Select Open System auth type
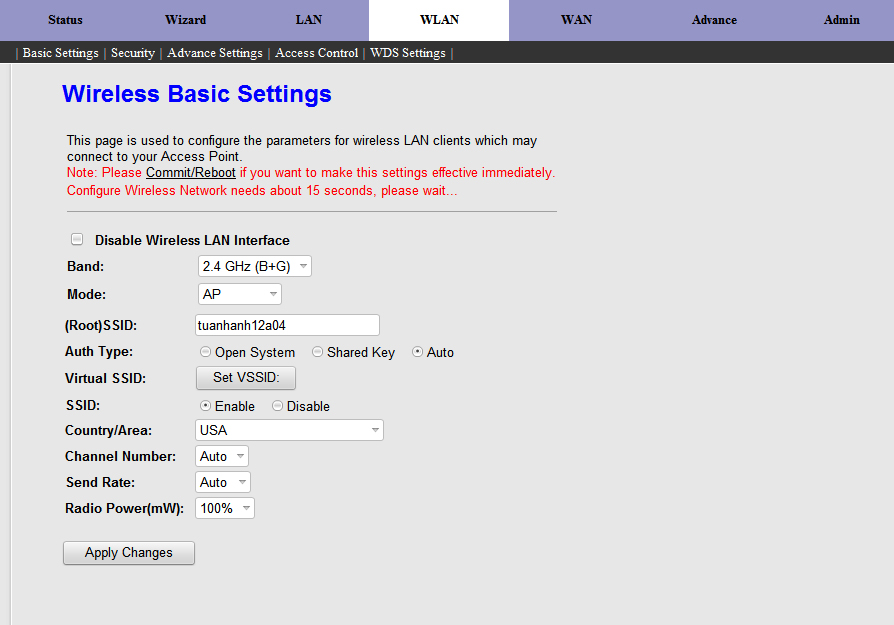 [x=205, y=352]
